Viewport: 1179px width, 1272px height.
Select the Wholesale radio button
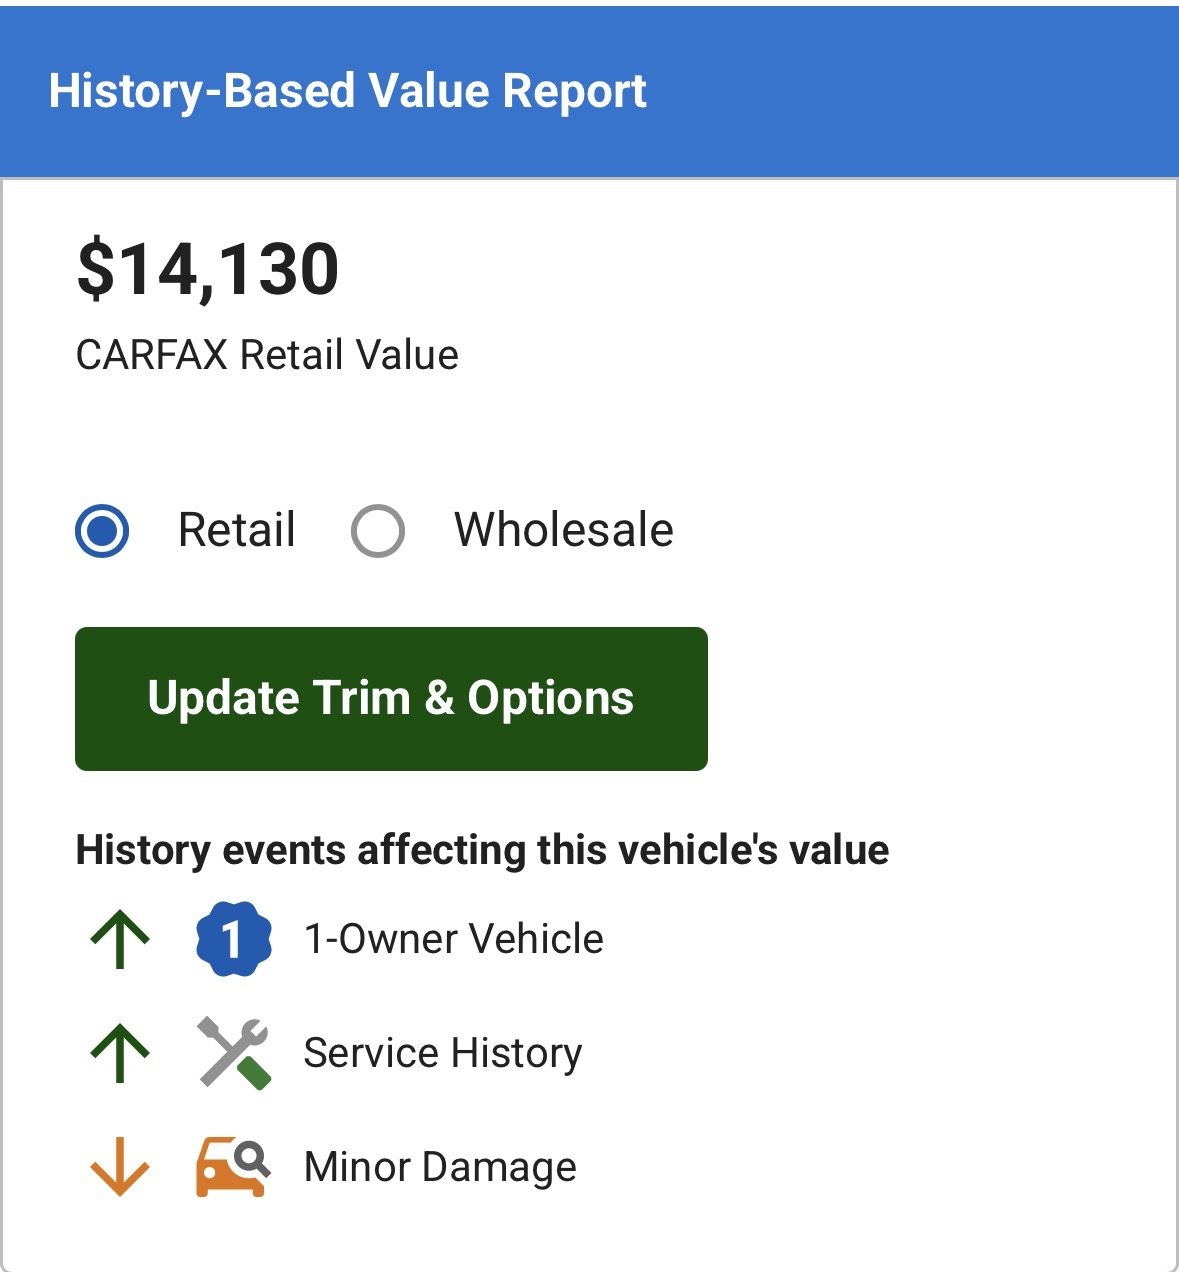point(378,531)
